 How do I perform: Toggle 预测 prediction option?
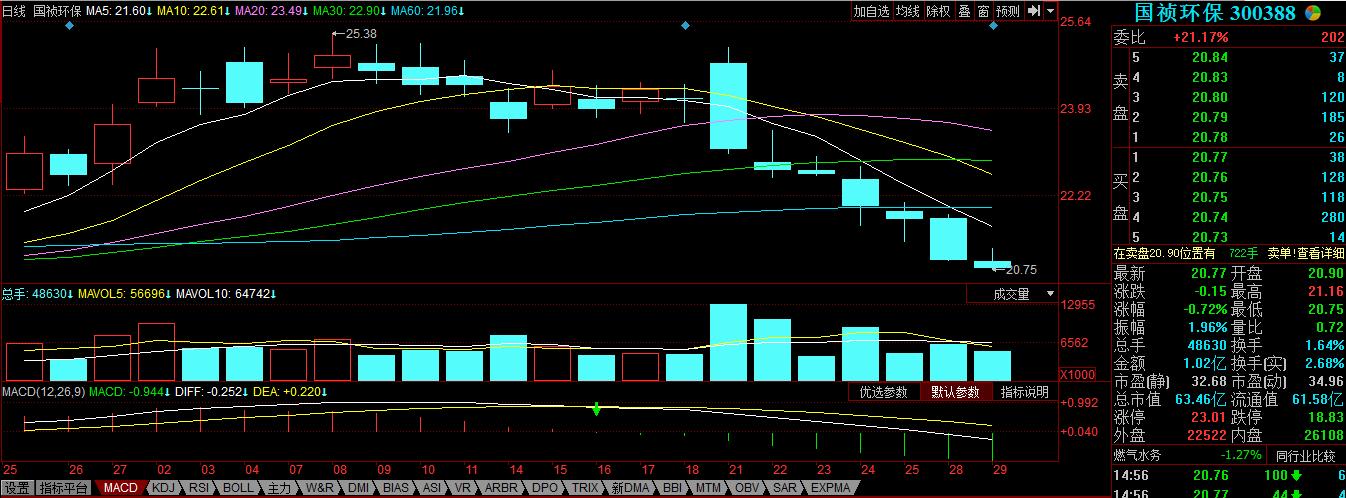pyautogui.click(x=1008, y=11)
